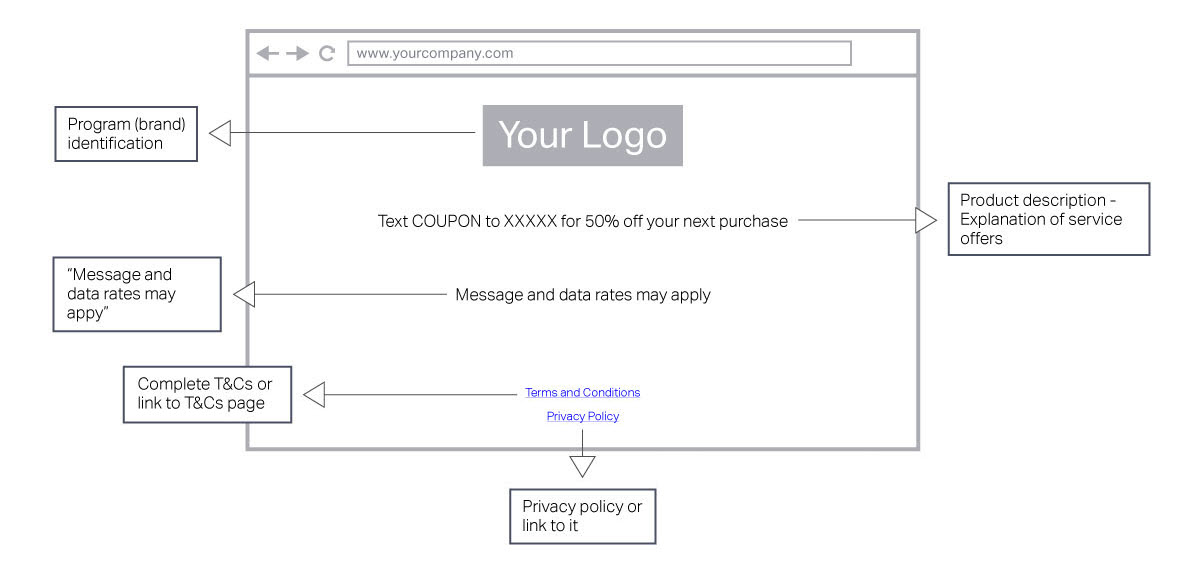Select the Complete T&Cs callout box
The image size is (1199, 576).
207,394
